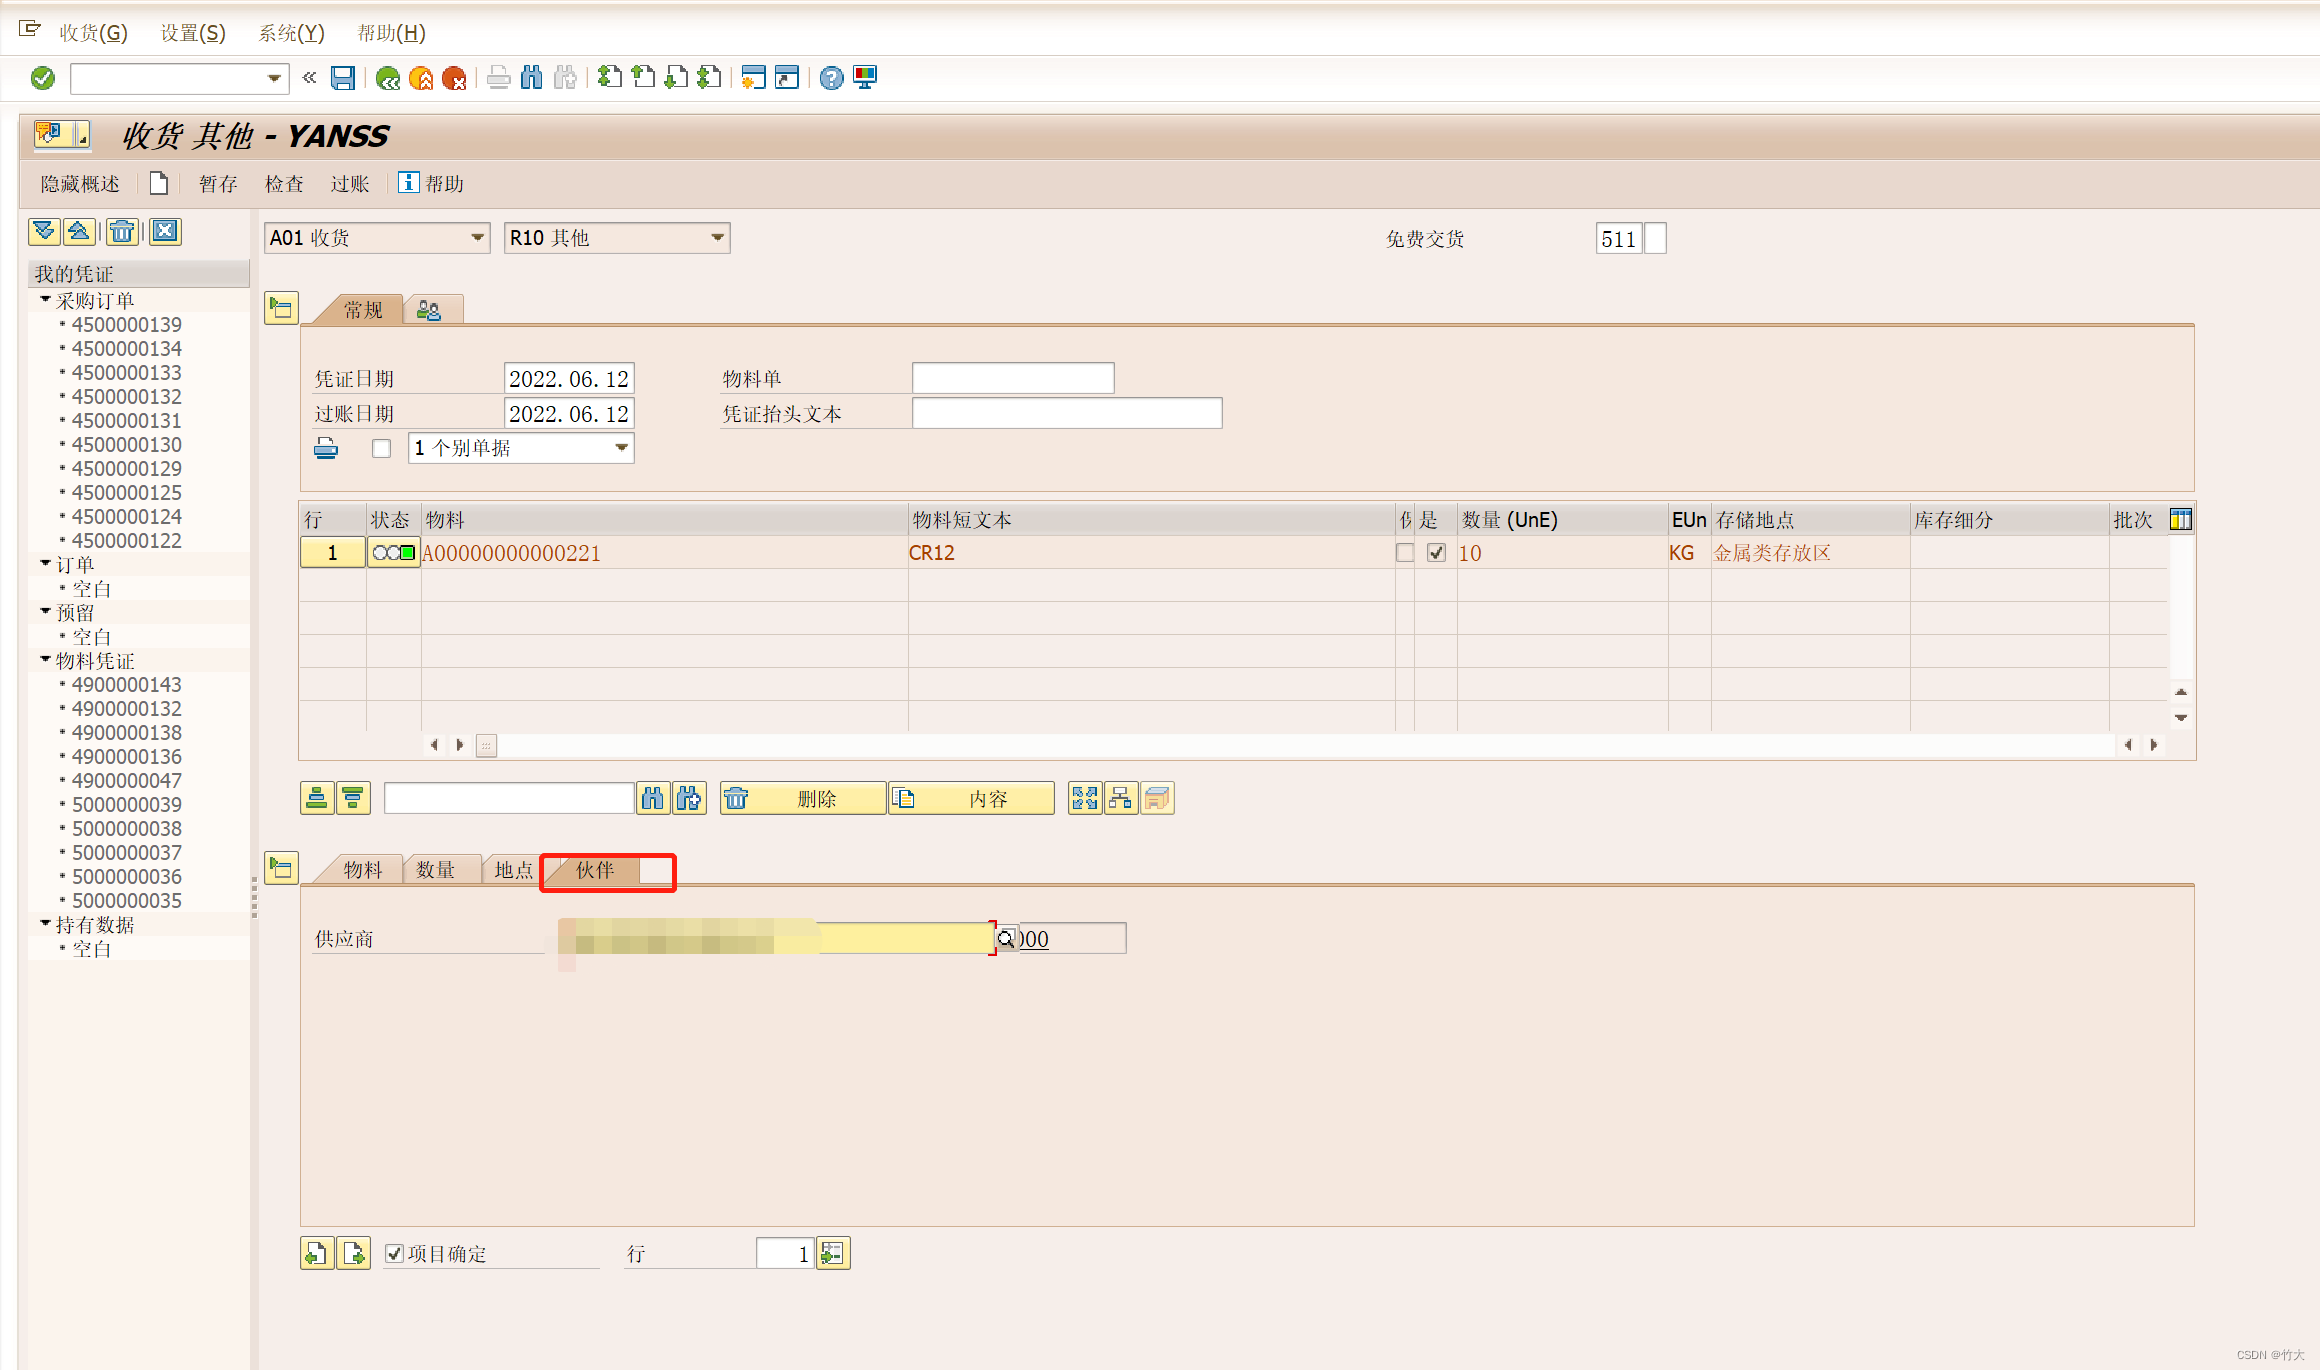Toggle the 项目确定 checkbox

(x=395, y=1254)
